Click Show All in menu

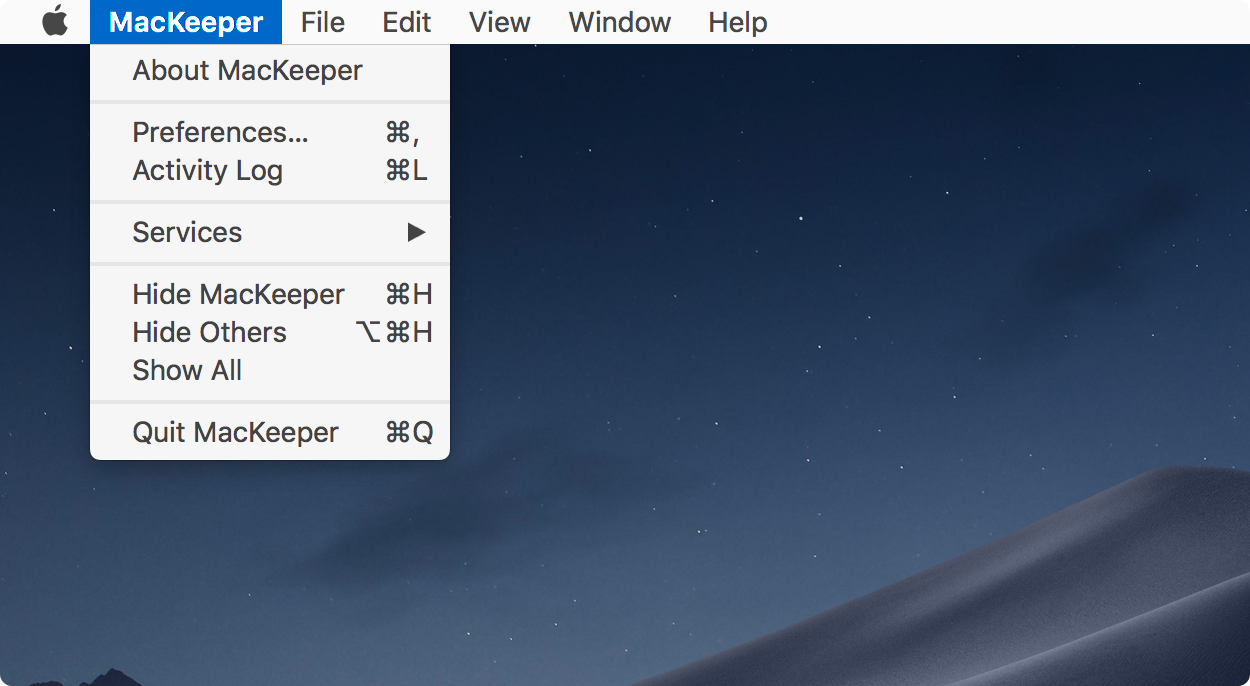coord(270,371)
